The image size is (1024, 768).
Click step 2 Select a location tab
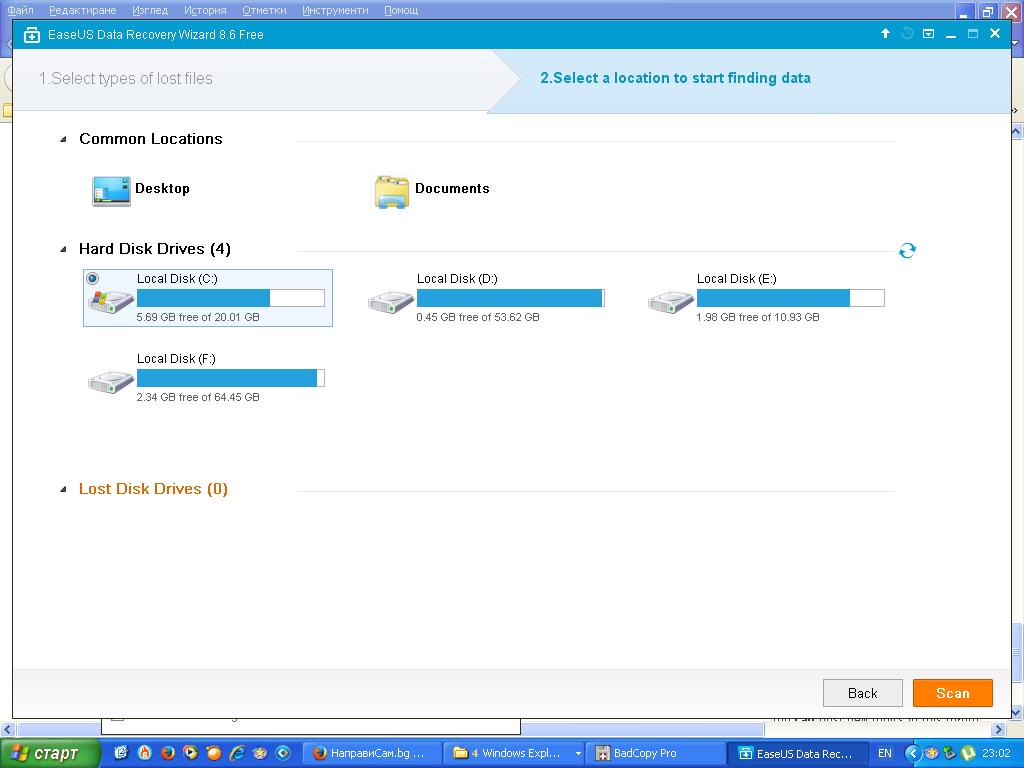(675, 78)
